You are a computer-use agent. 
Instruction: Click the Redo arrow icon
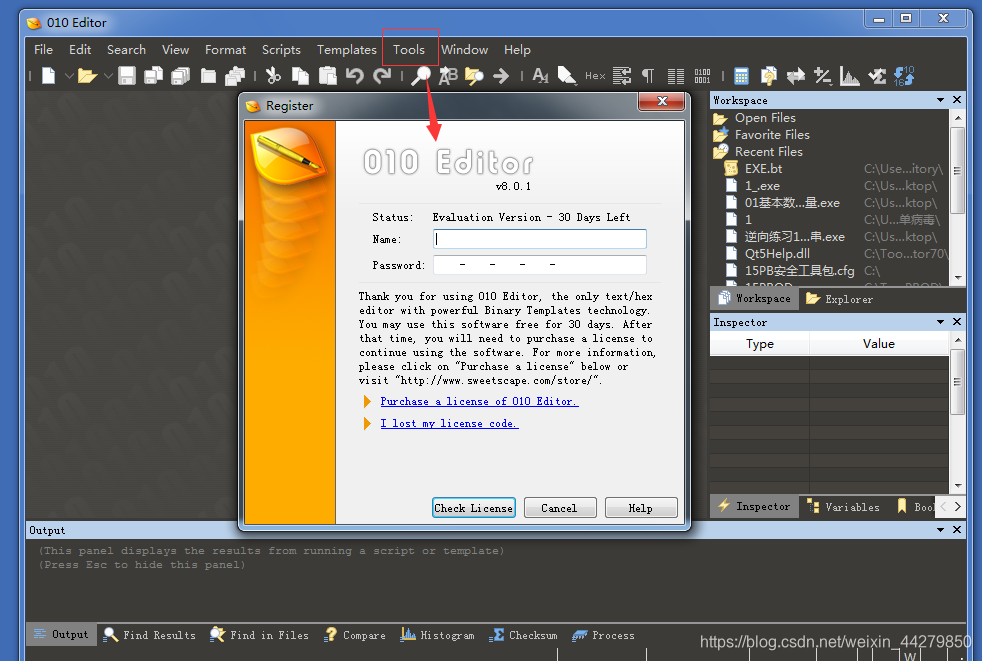point(382,76)
